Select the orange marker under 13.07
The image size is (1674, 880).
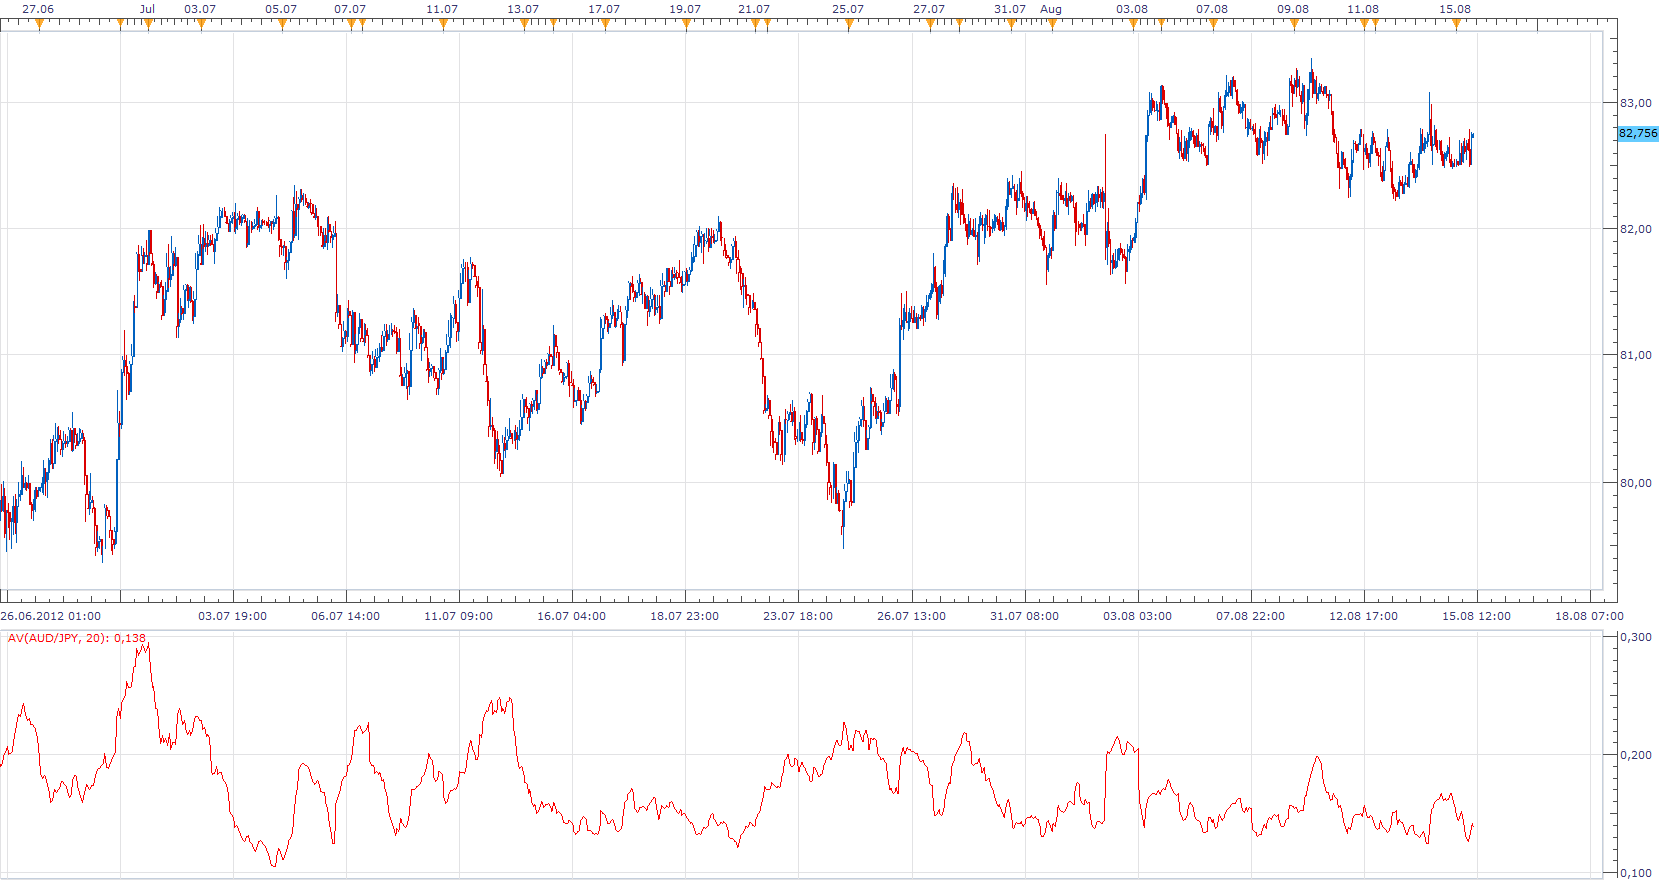click(524, 24)
